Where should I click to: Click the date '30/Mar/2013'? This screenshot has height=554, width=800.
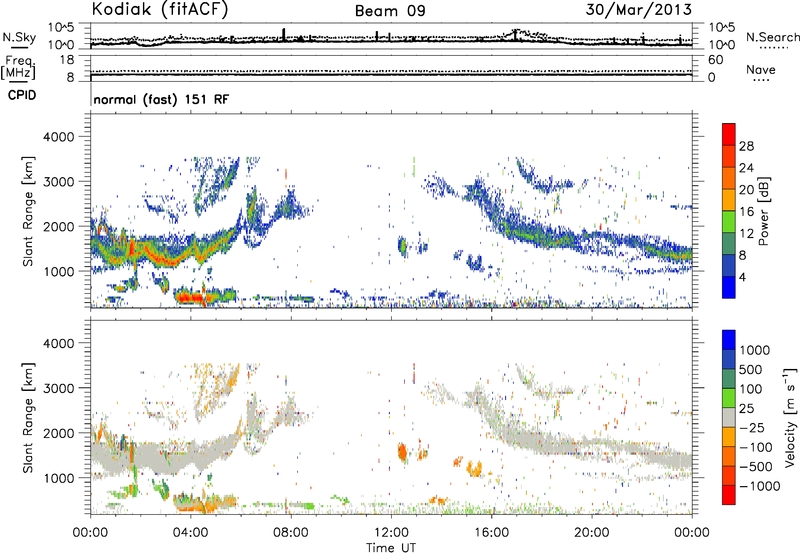click(638, 10)
